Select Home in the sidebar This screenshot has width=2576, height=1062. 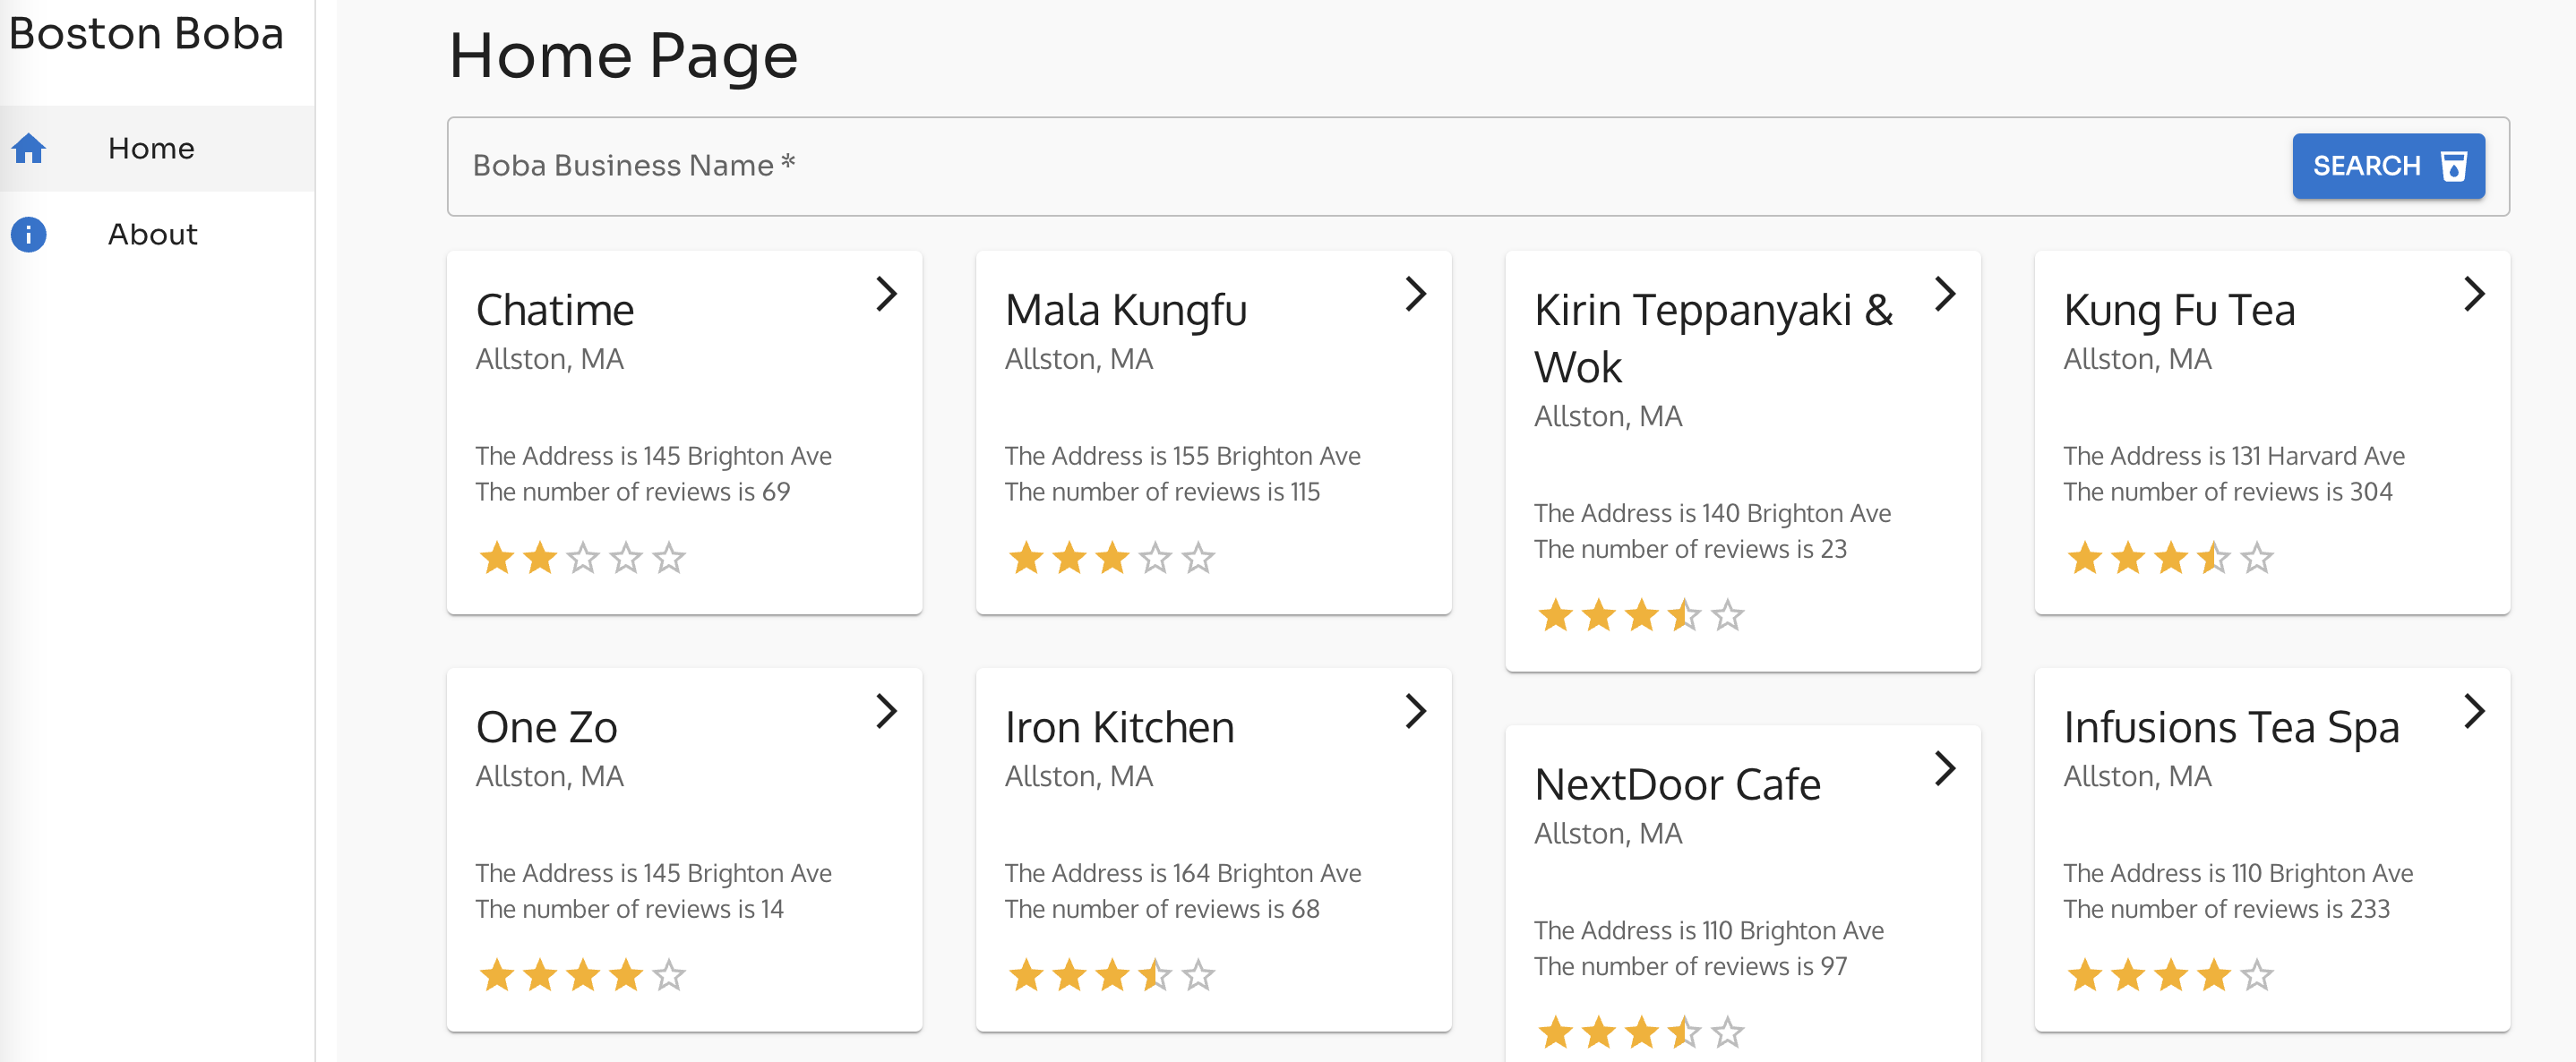click(157, 148)
